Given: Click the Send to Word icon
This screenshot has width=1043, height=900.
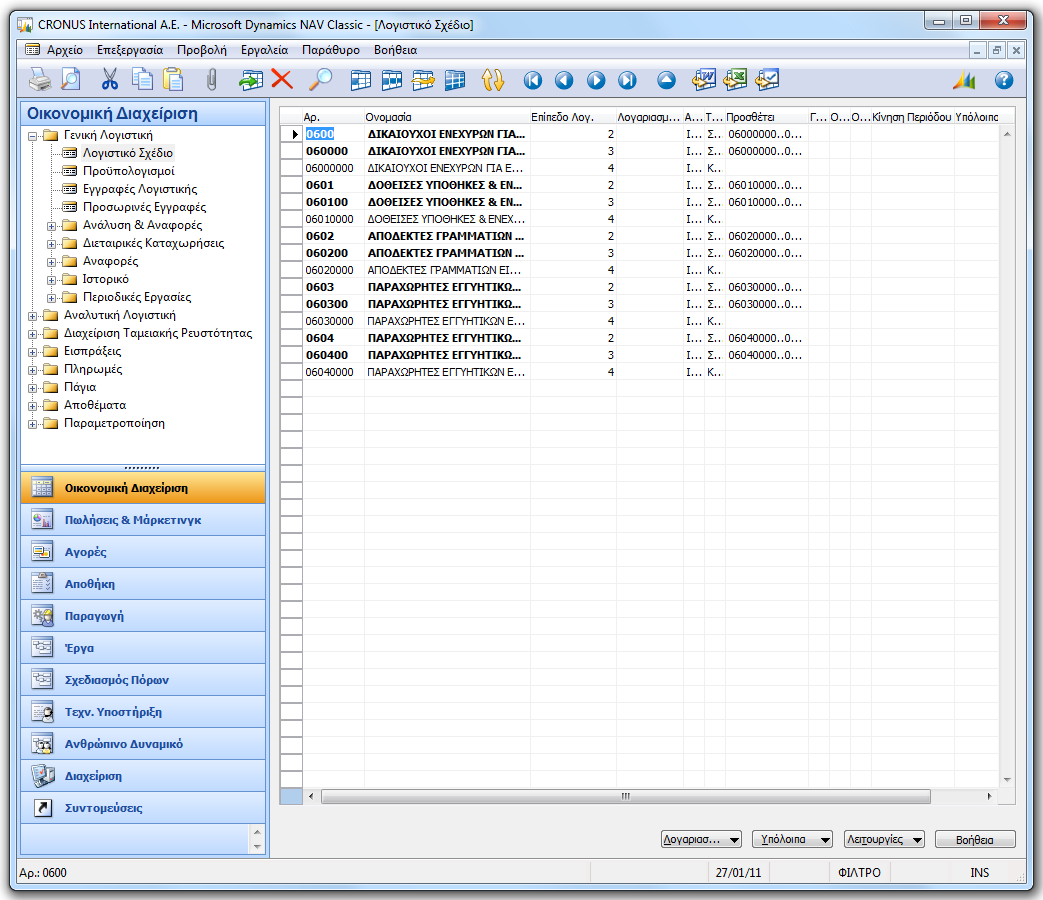Looking at the screenshot, I should click(704, 80).
